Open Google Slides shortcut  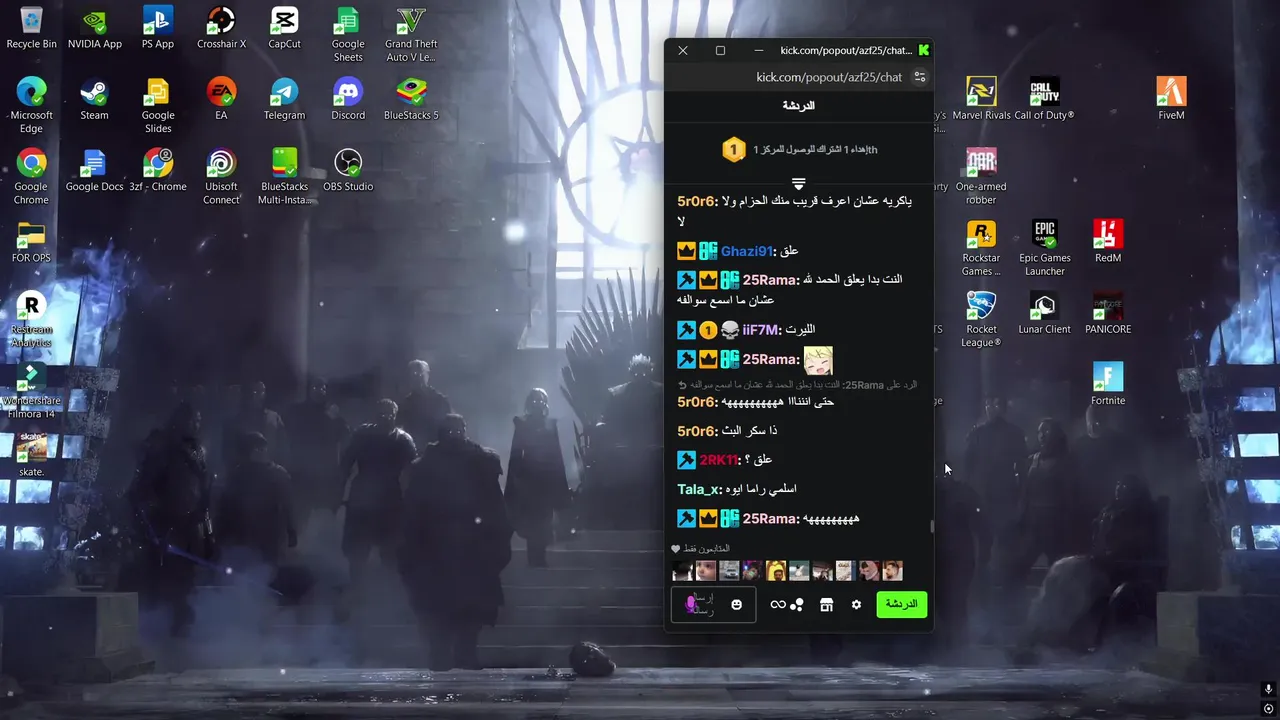pos(158,105)
